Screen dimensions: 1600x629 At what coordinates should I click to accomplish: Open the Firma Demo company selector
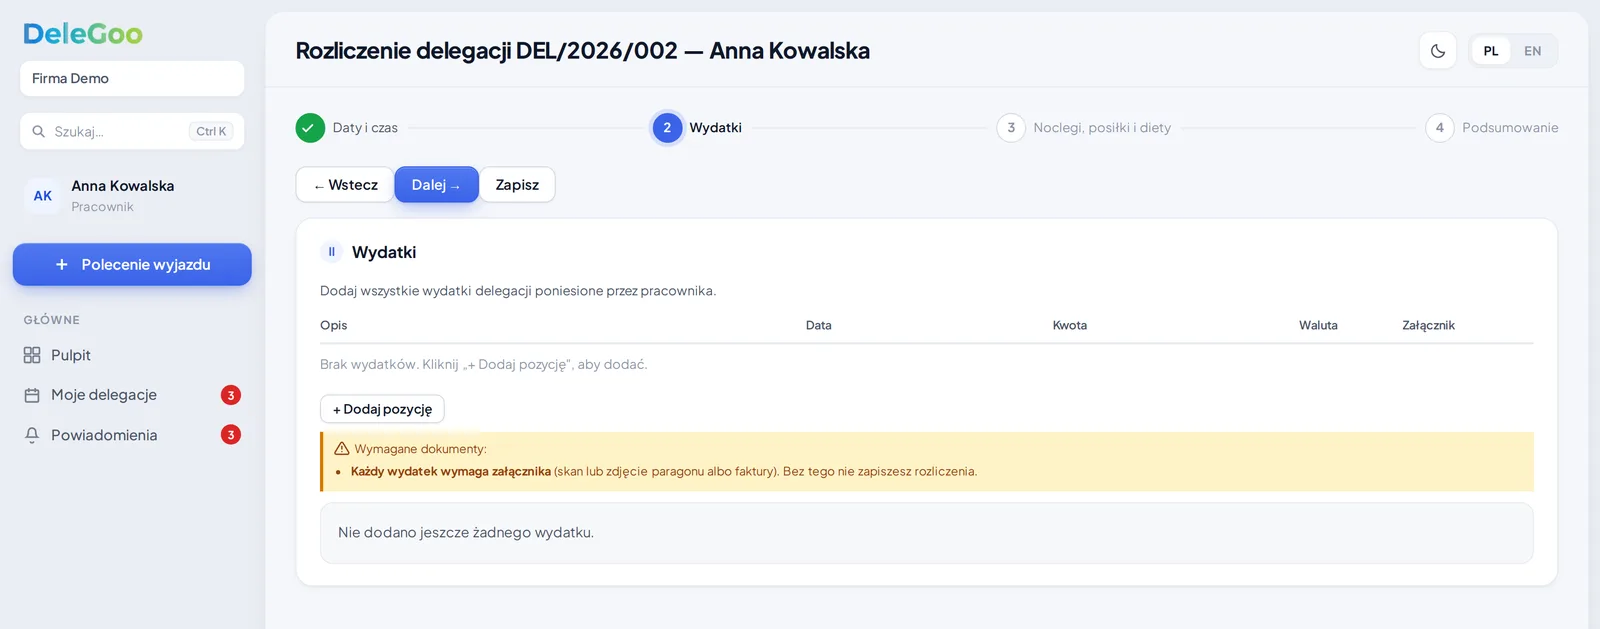click(x=132, y=78)
